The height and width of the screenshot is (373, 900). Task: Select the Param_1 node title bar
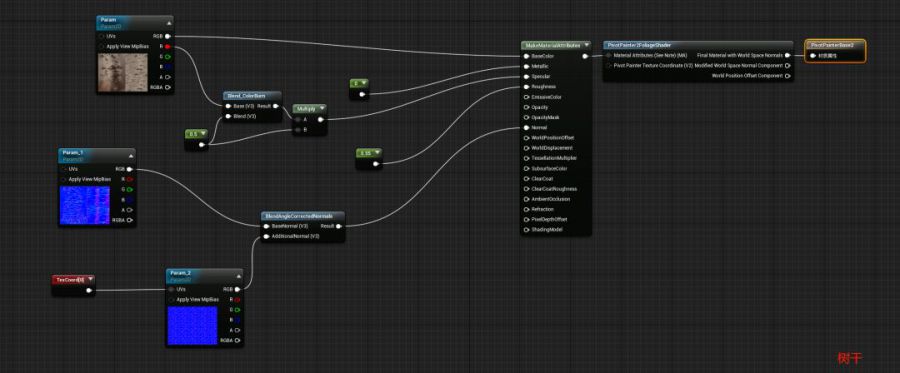[98, 155]
